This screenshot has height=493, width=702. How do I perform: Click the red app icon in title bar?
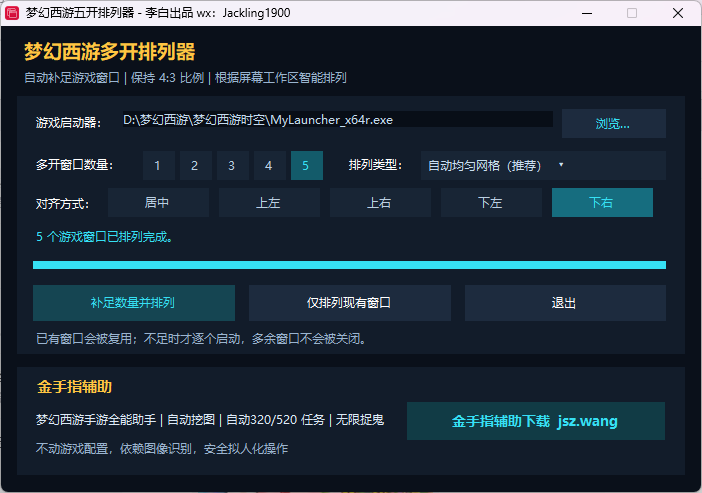click(12, 13)
